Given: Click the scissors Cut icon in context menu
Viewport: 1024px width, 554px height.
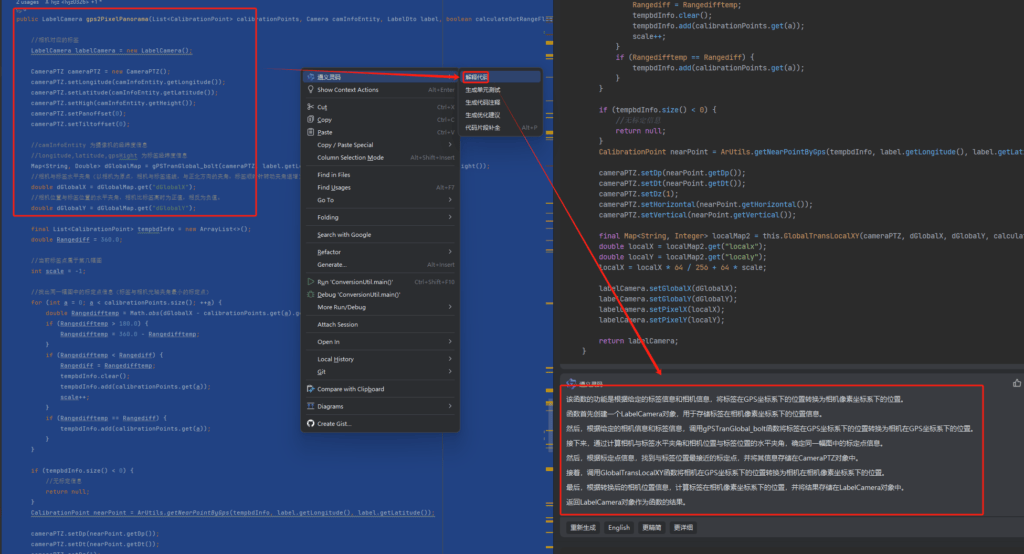Looking at the screenshot, I should [x=310, y=105].
